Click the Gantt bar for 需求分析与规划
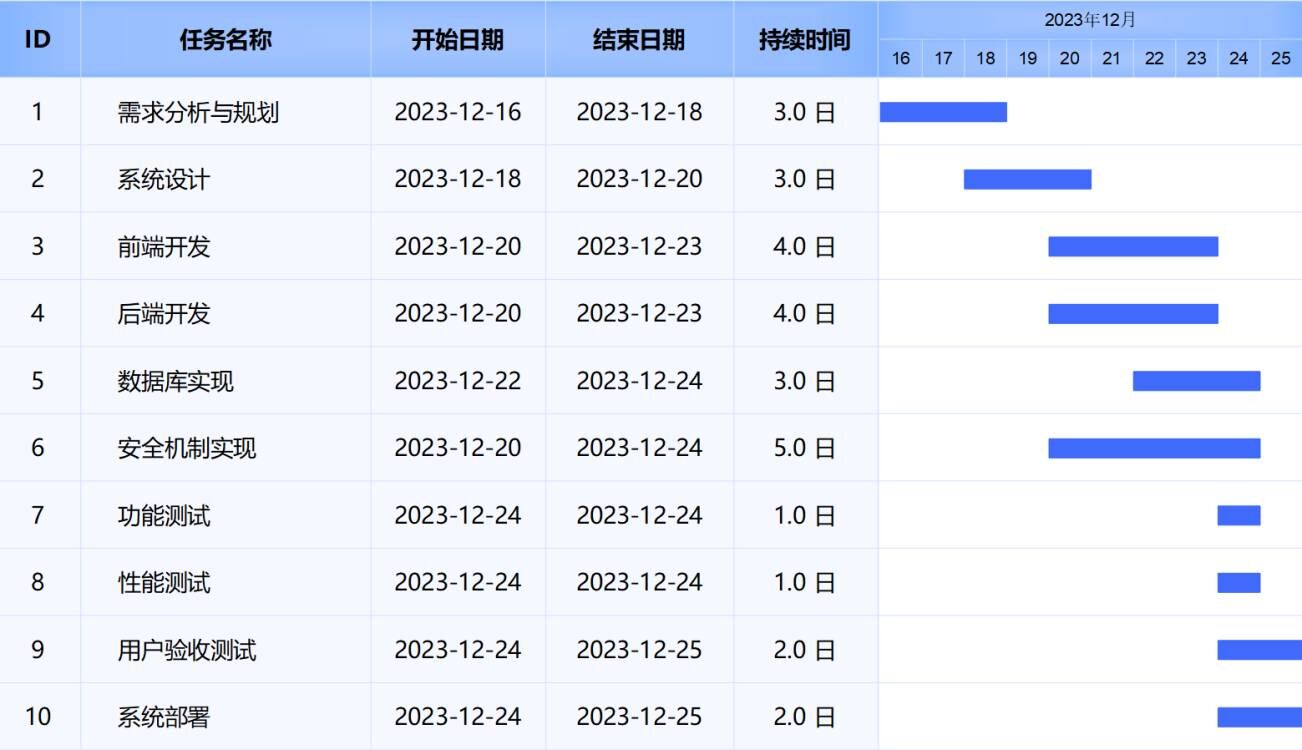This screenshot has height=750, width=1302. (942, 112)
